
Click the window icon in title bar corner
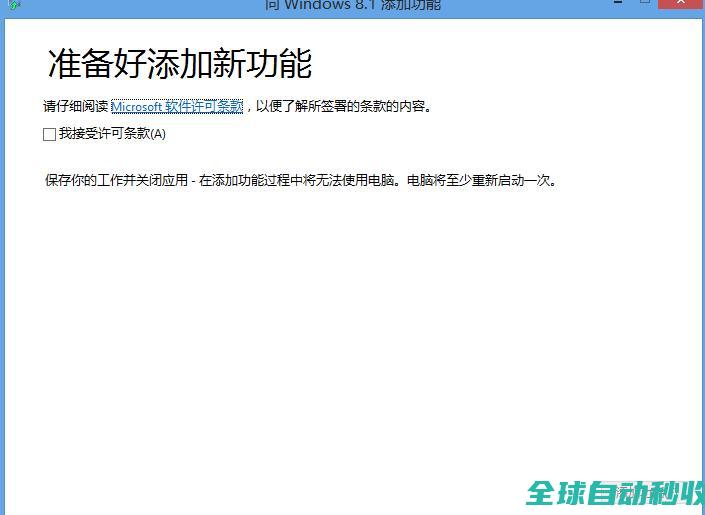(13, 5)
